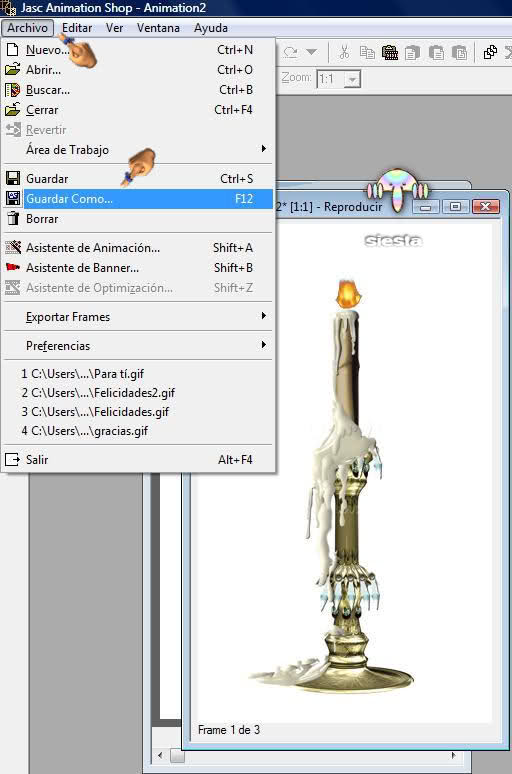Click the first greyed paste-frame icon
Image resolution: width=512 pixels, height=774 pixels.
tap(412, 52)
